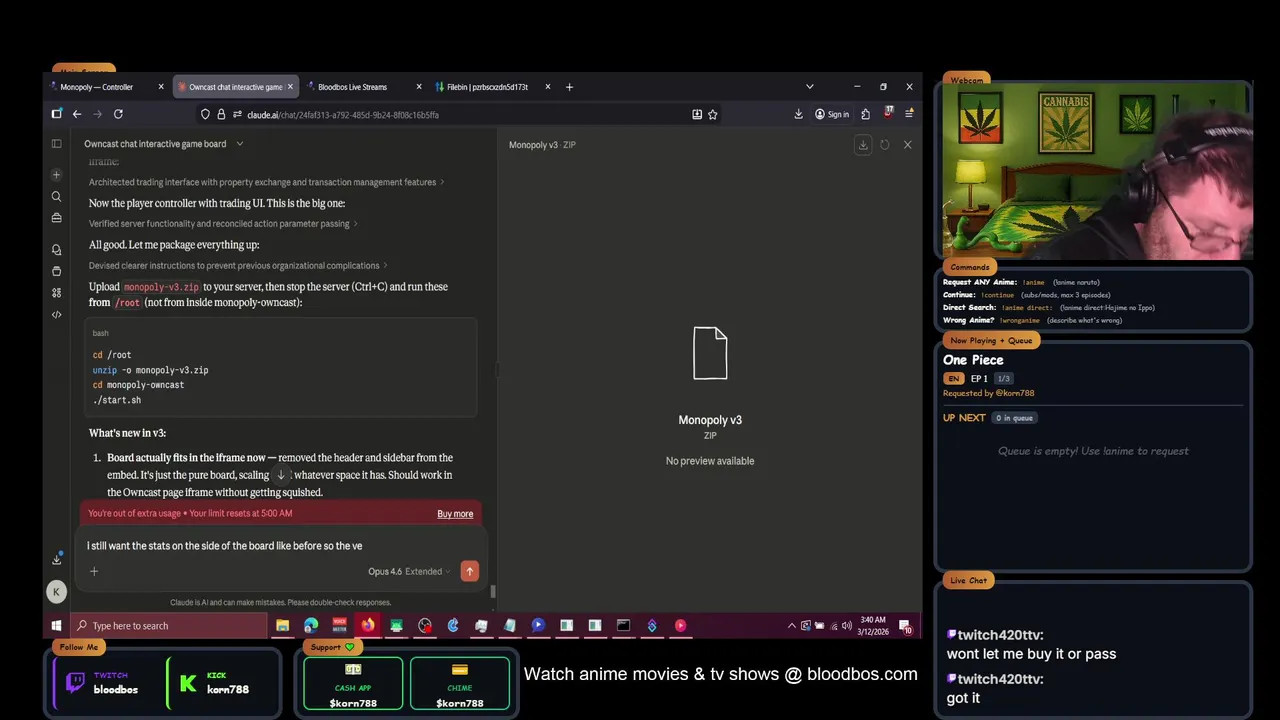Open the Code icon in Claude sidebar
Screen dimensions: 1280x720
56,314
